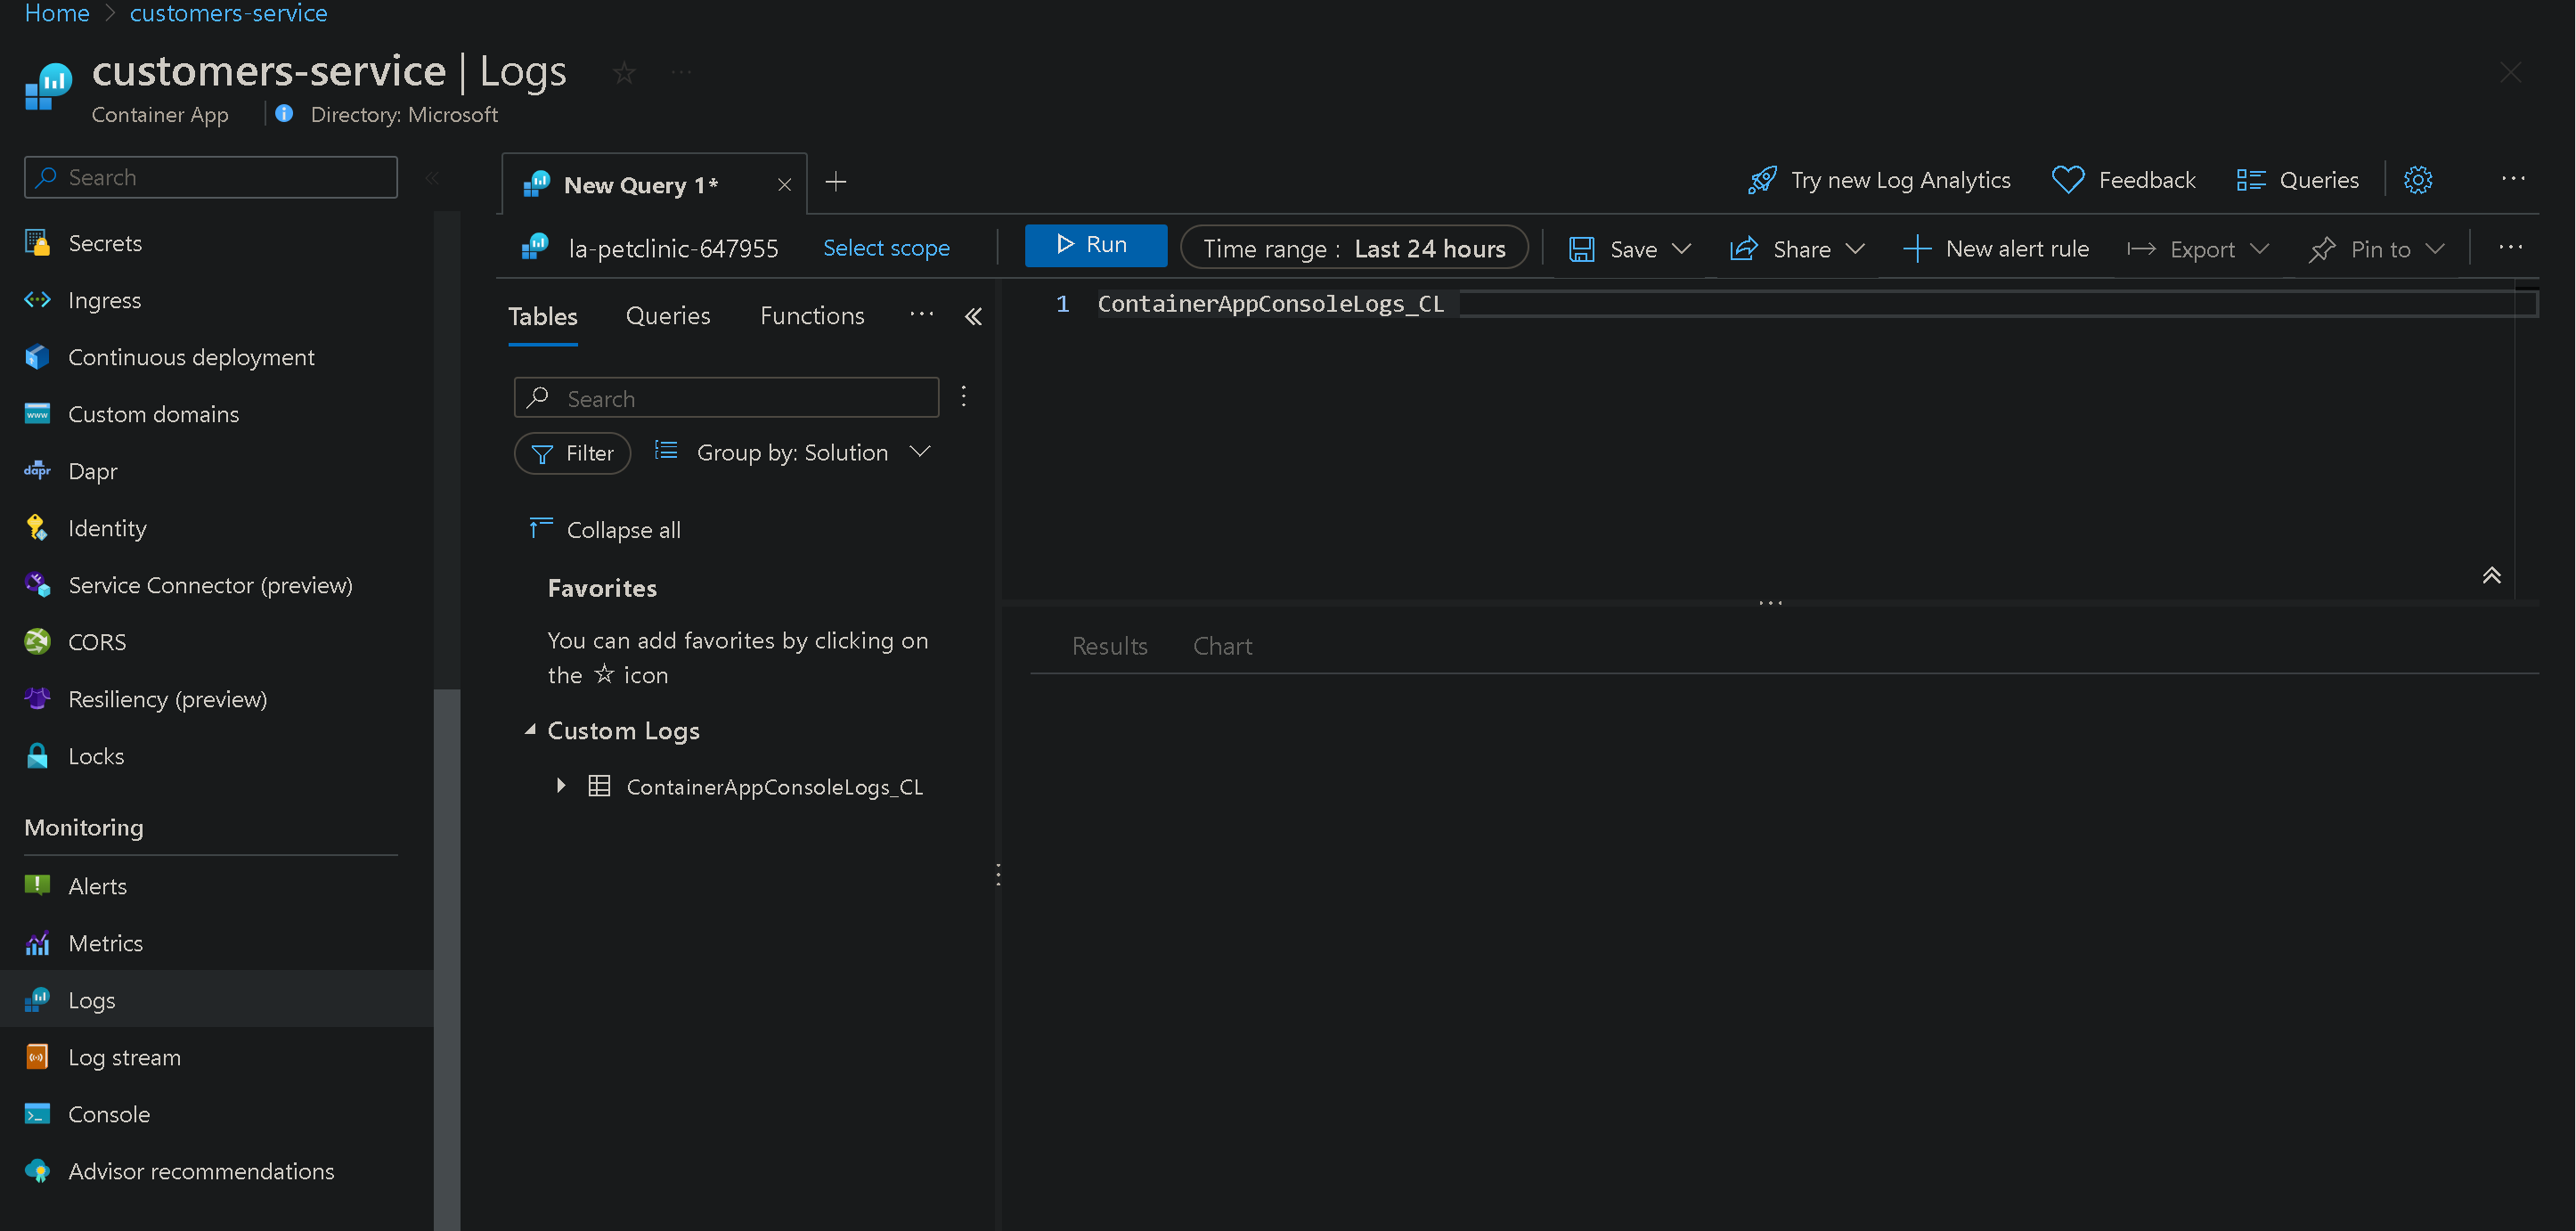
Task: Change the Time range: Last 24 hours
Action: tap(1354, 248)
